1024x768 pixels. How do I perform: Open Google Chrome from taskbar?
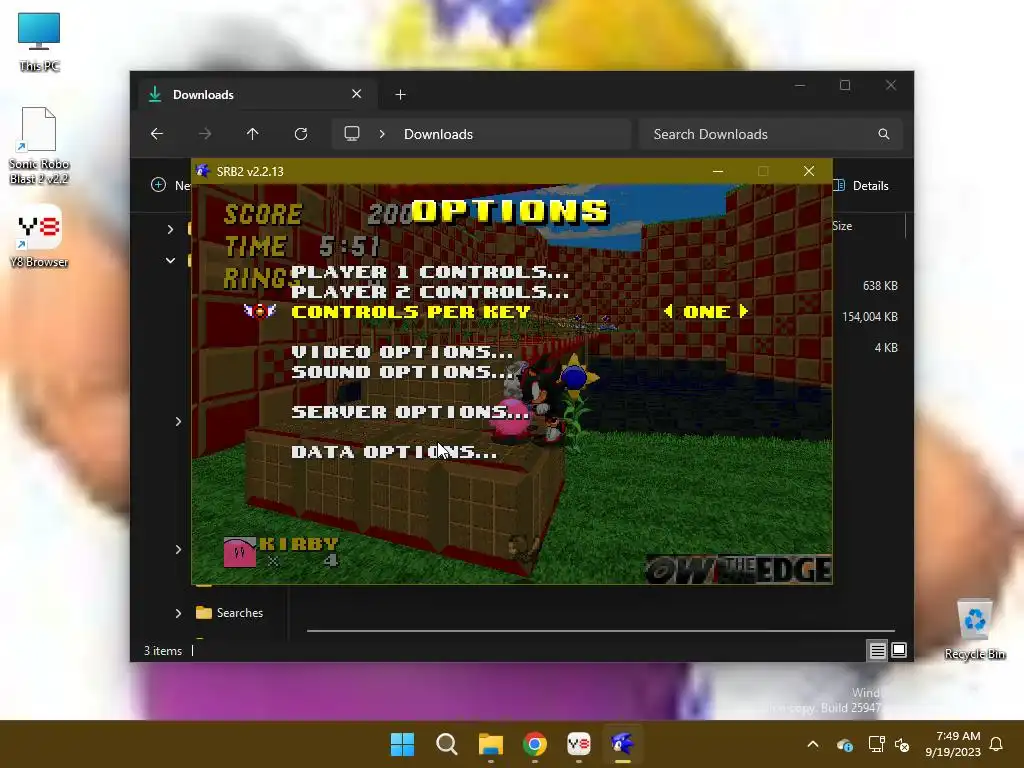coord(535,744)
